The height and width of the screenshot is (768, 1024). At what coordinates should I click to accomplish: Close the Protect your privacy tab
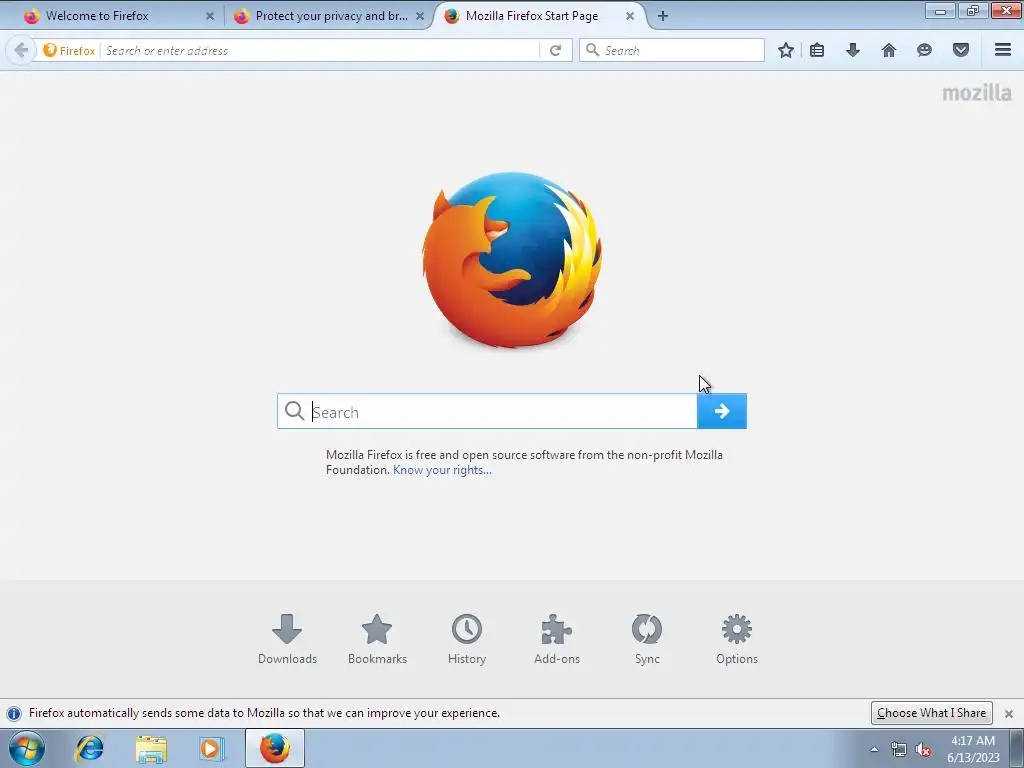tap(420, 16)
